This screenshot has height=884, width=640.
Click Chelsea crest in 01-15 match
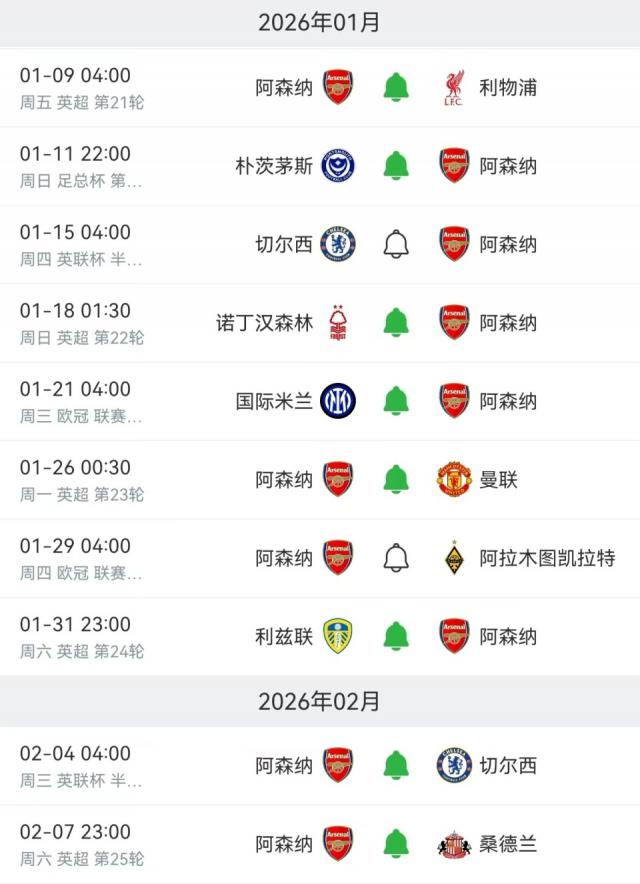coord(338,244)
